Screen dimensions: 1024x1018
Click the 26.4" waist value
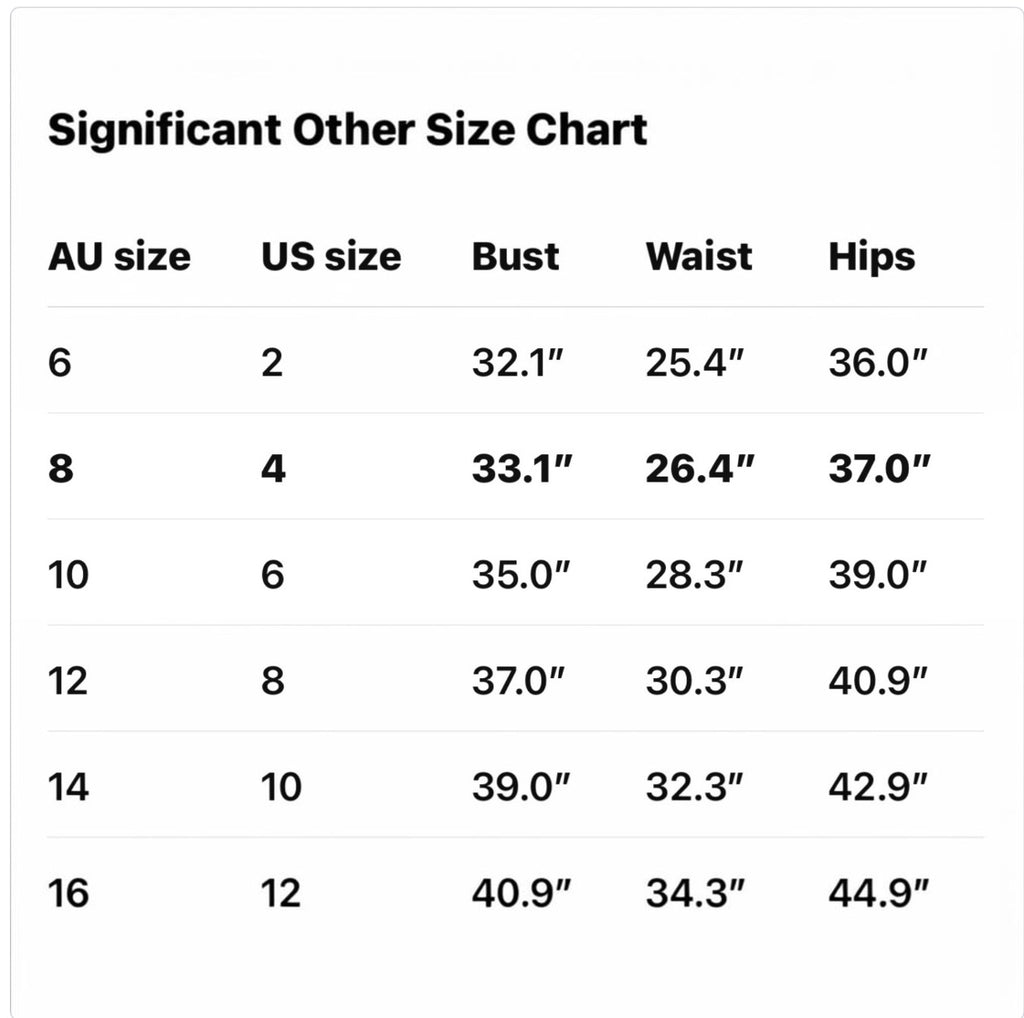click(699, 469)
